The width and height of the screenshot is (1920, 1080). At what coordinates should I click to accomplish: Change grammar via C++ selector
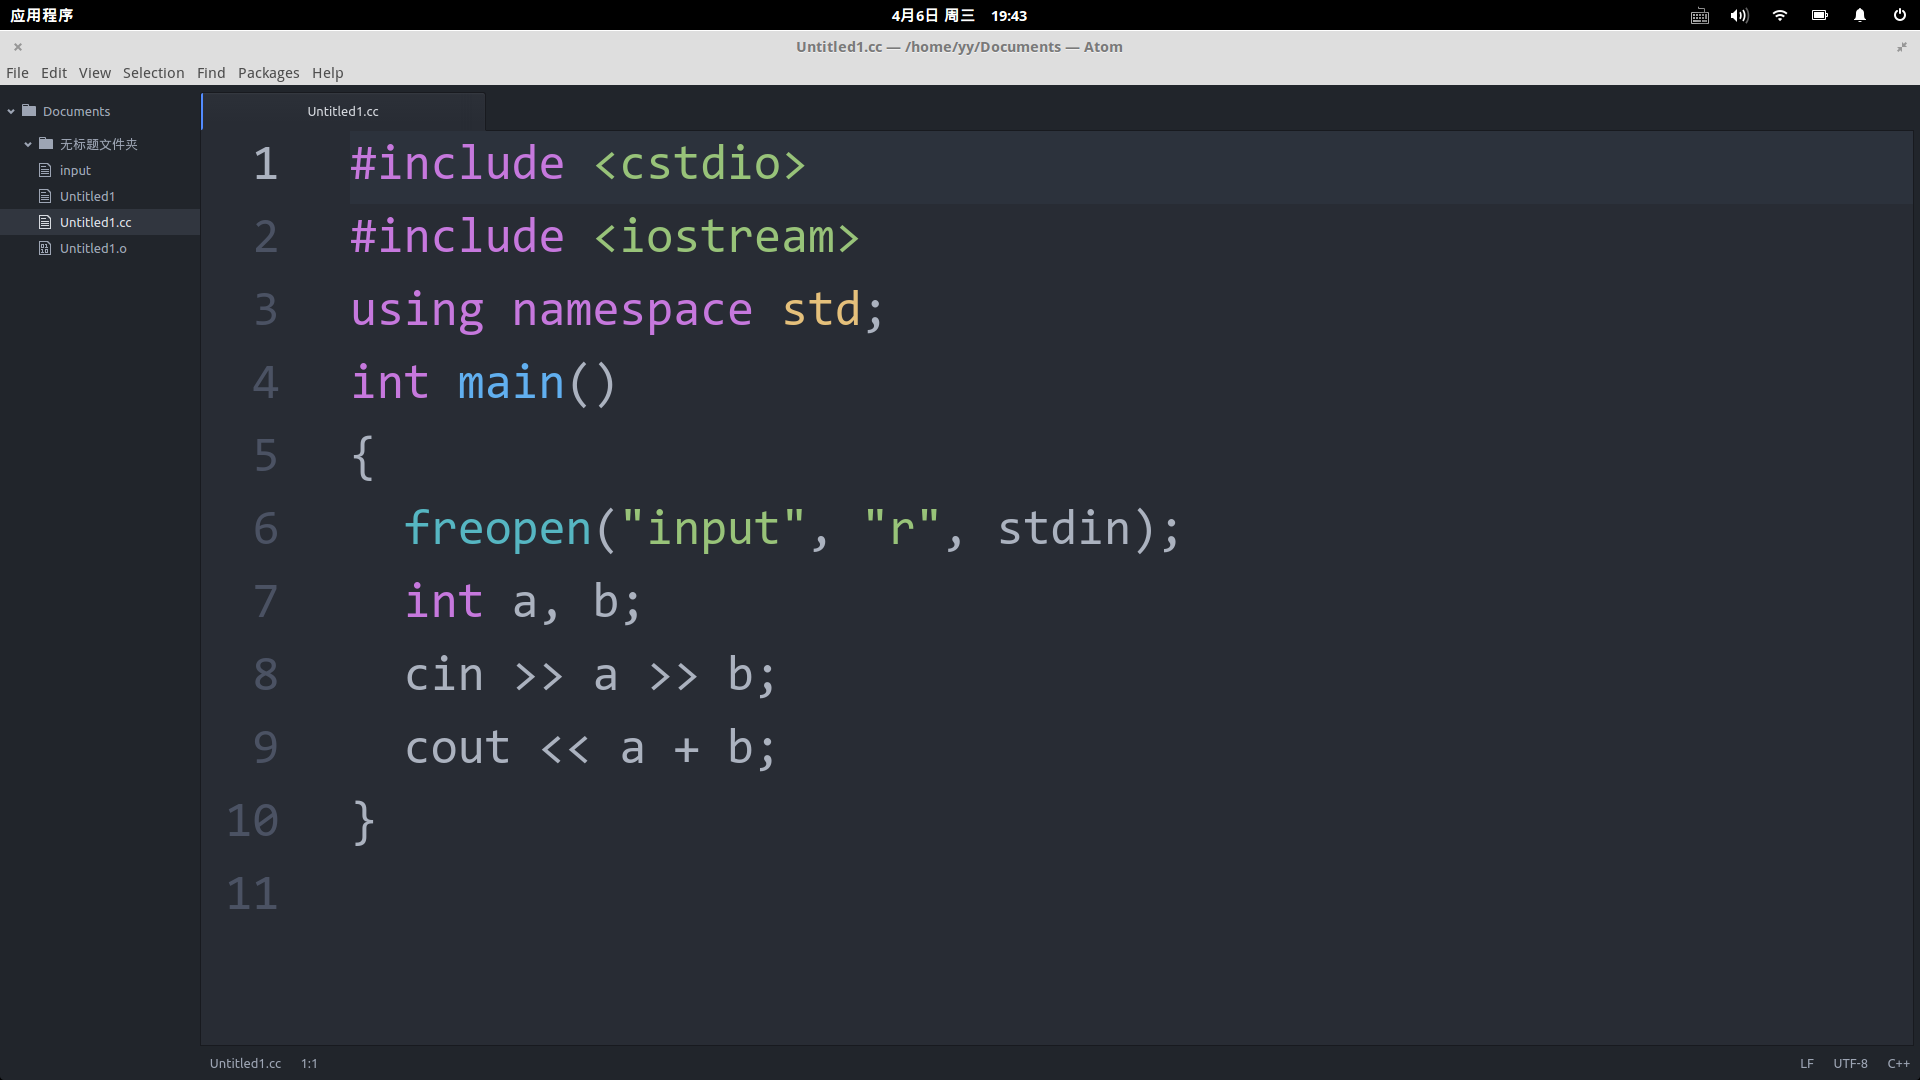pos(1898,1063)
